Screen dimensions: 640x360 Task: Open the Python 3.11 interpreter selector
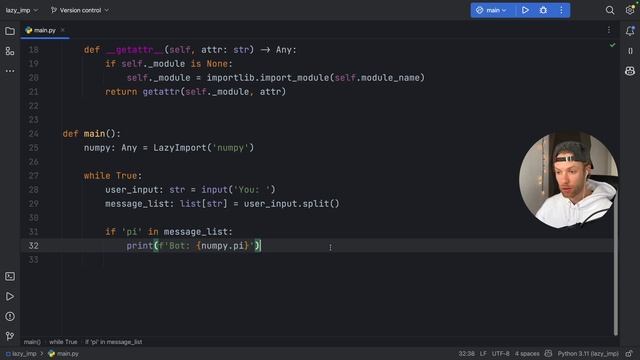pos(588,353)
